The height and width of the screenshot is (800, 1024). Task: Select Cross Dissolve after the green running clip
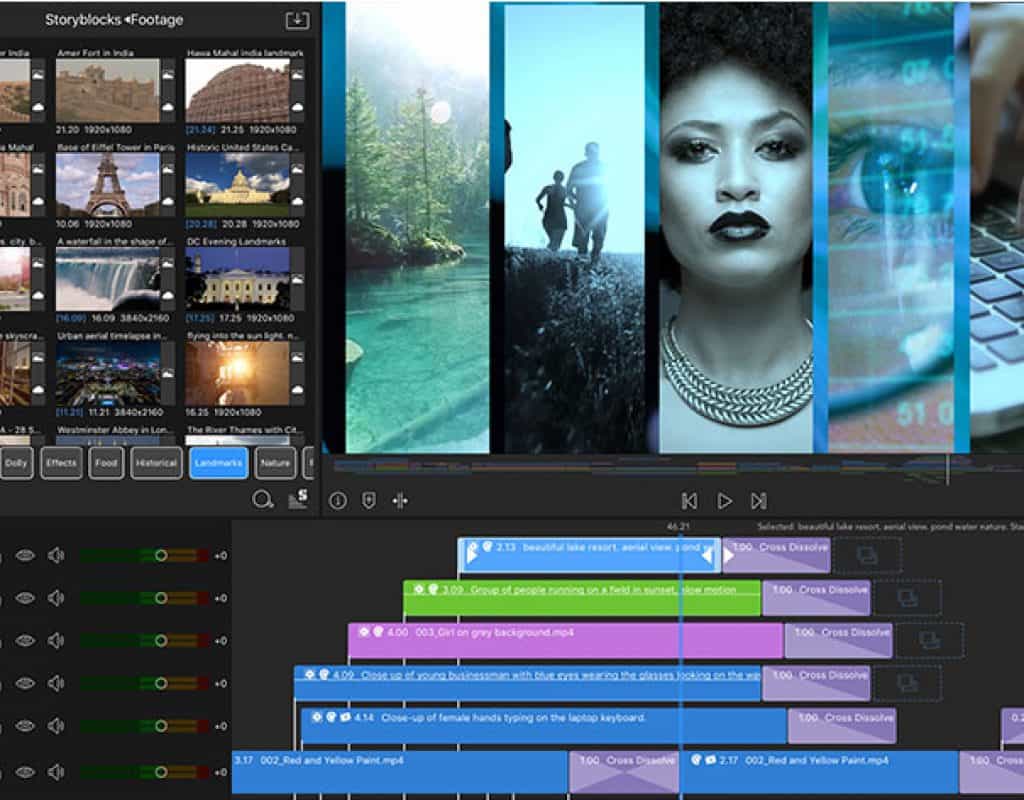[816, 598]
